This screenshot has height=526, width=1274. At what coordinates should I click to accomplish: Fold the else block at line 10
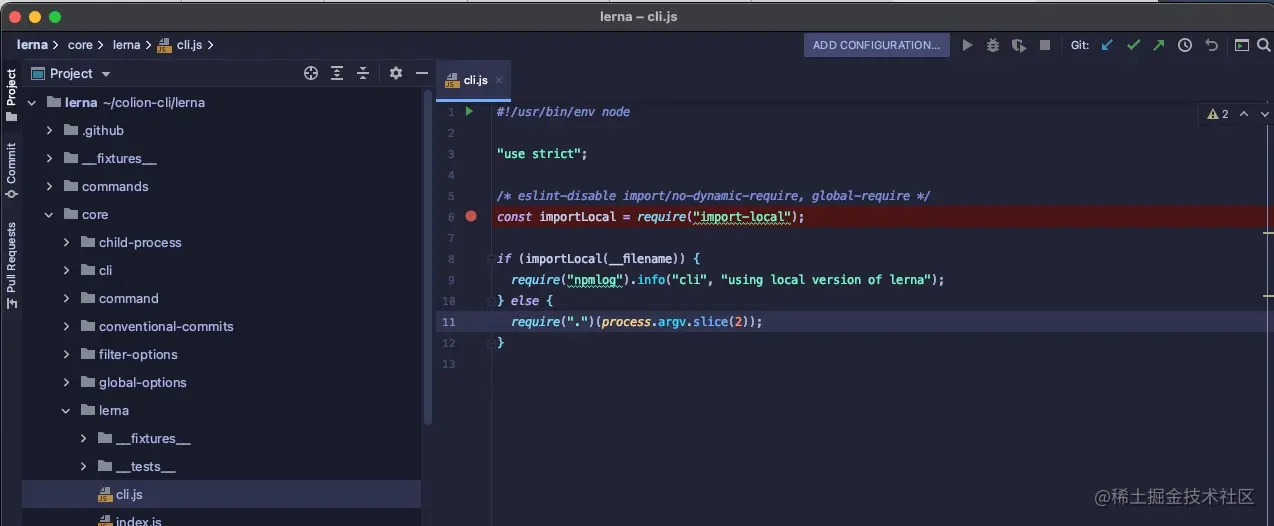pyautogui.click(x=490, y=300)
